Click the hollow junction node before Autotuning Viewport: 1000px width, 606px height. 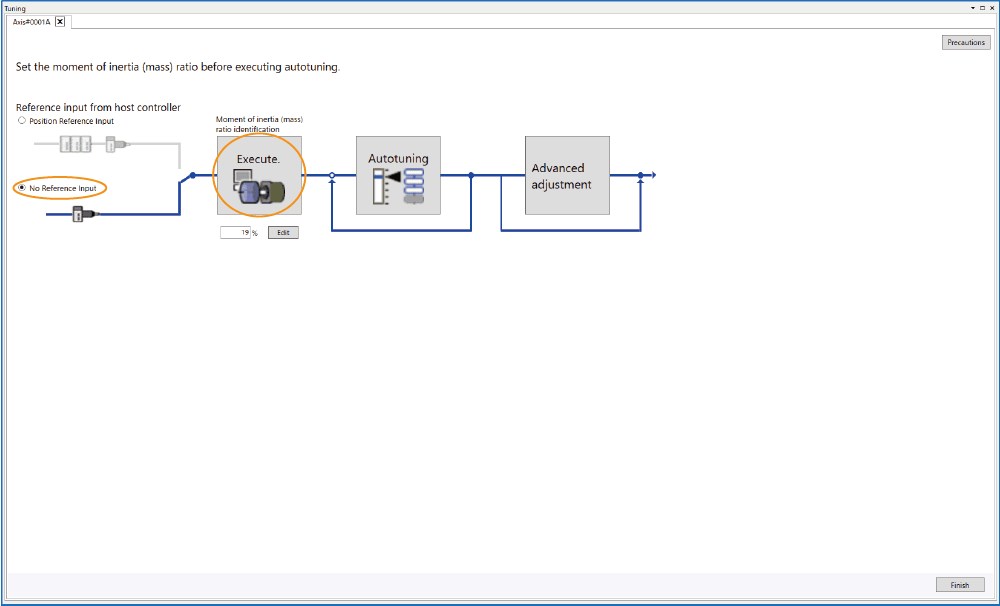coord(331,175)
